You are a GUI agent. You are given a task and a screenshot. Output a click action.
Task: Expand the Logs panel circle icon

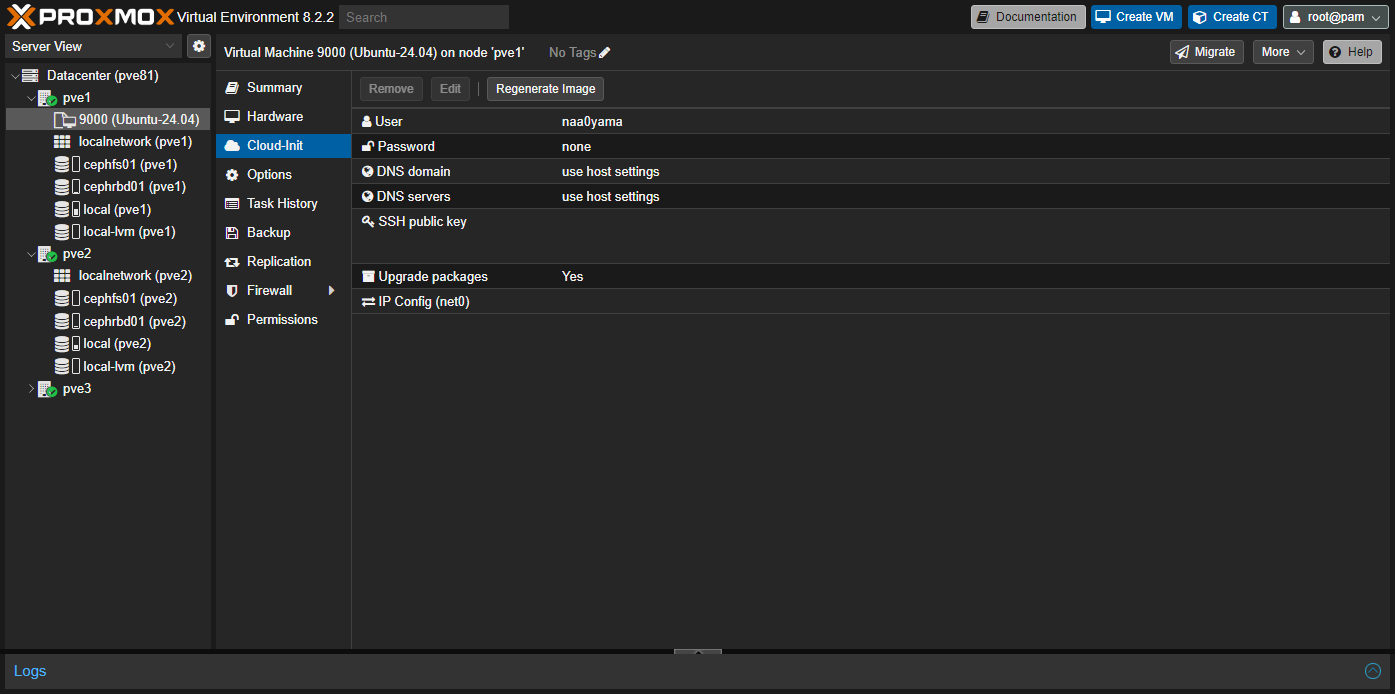coord(1373,671)
